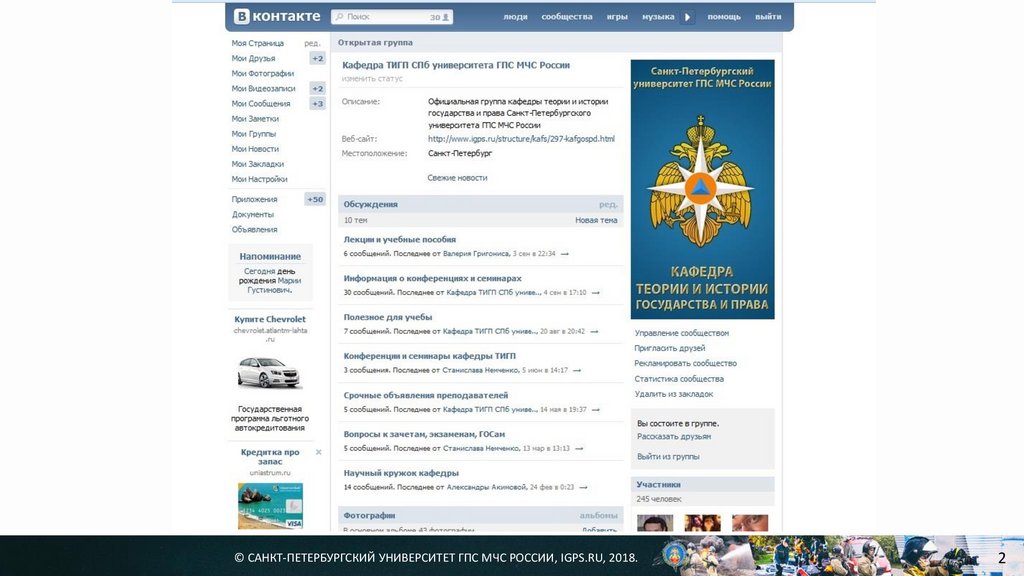Screen dimensions: 1024x576
Task: Click the group avatar with МЧС emblem
Action: tap(703, 189)
